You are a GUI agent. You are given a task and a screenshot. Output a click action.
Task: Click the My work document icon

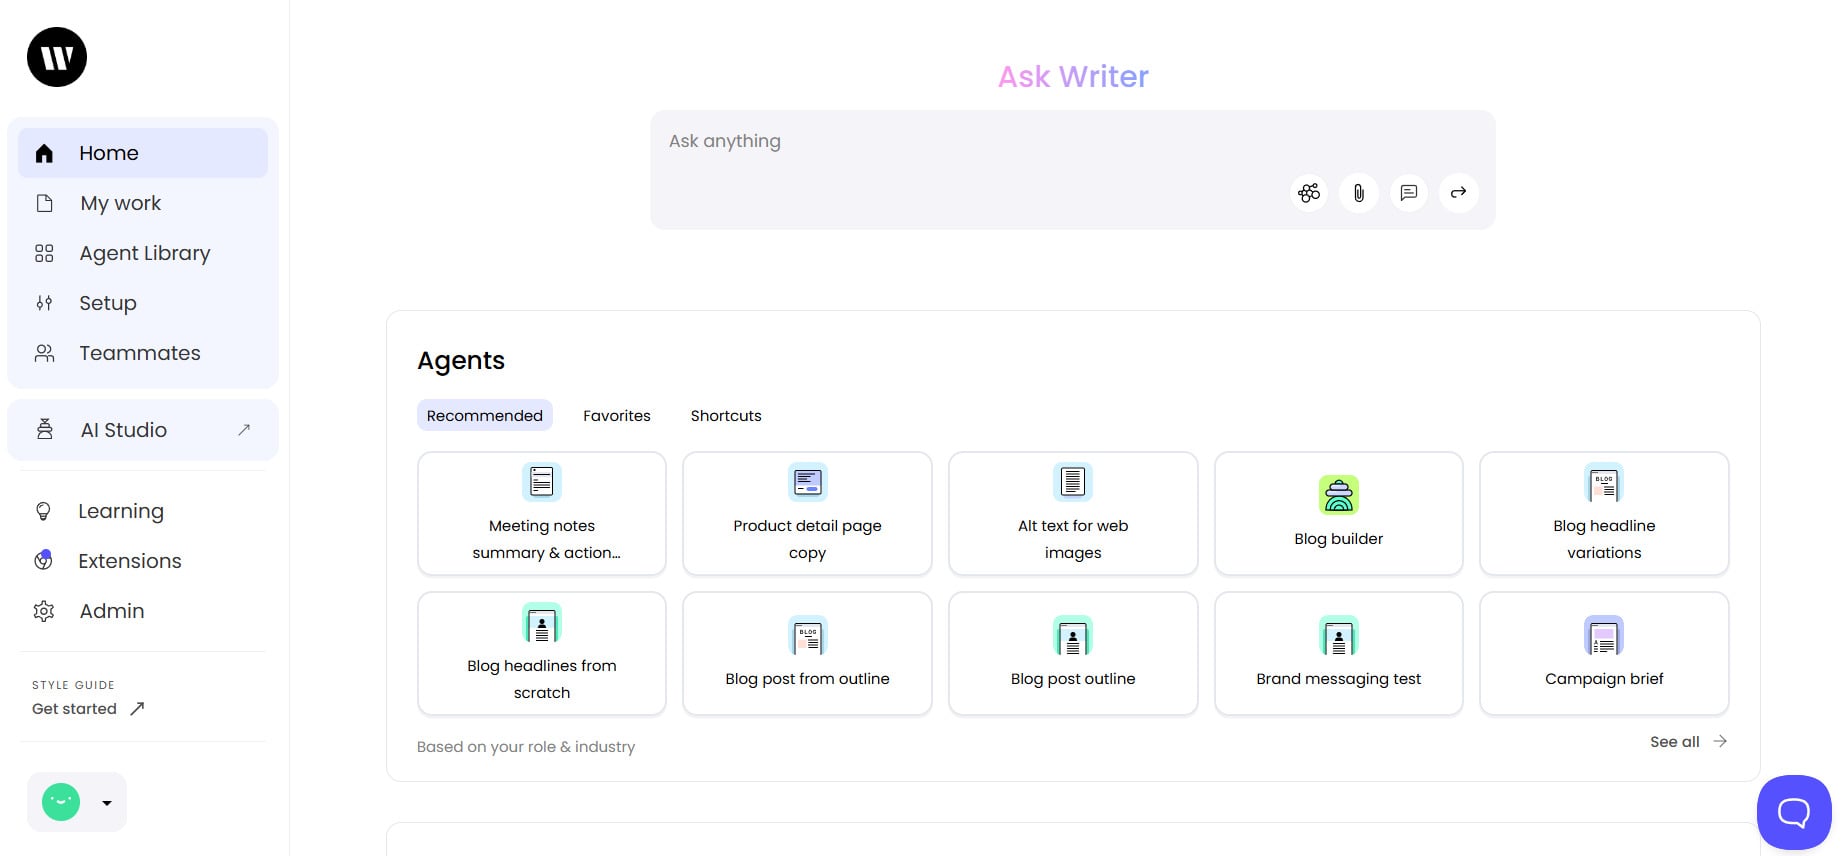(44, 203)
